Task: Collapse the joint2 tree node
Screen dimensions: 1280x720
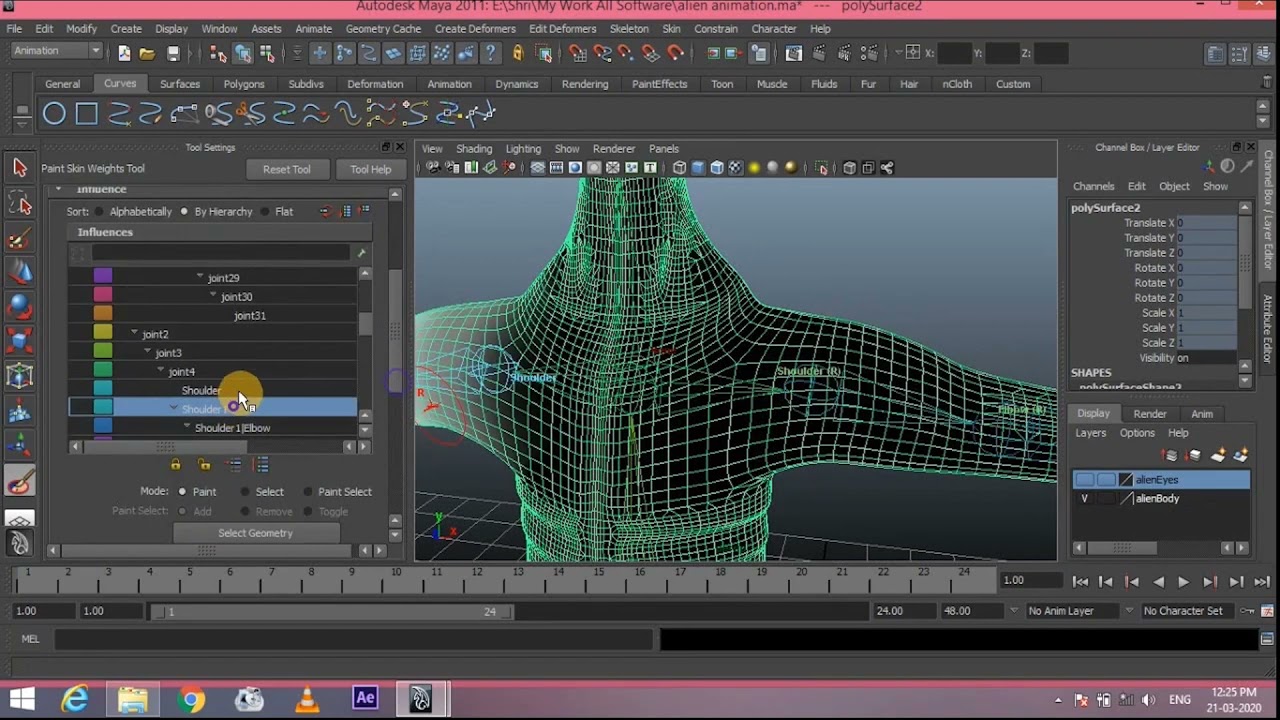Action: (134, 333)
